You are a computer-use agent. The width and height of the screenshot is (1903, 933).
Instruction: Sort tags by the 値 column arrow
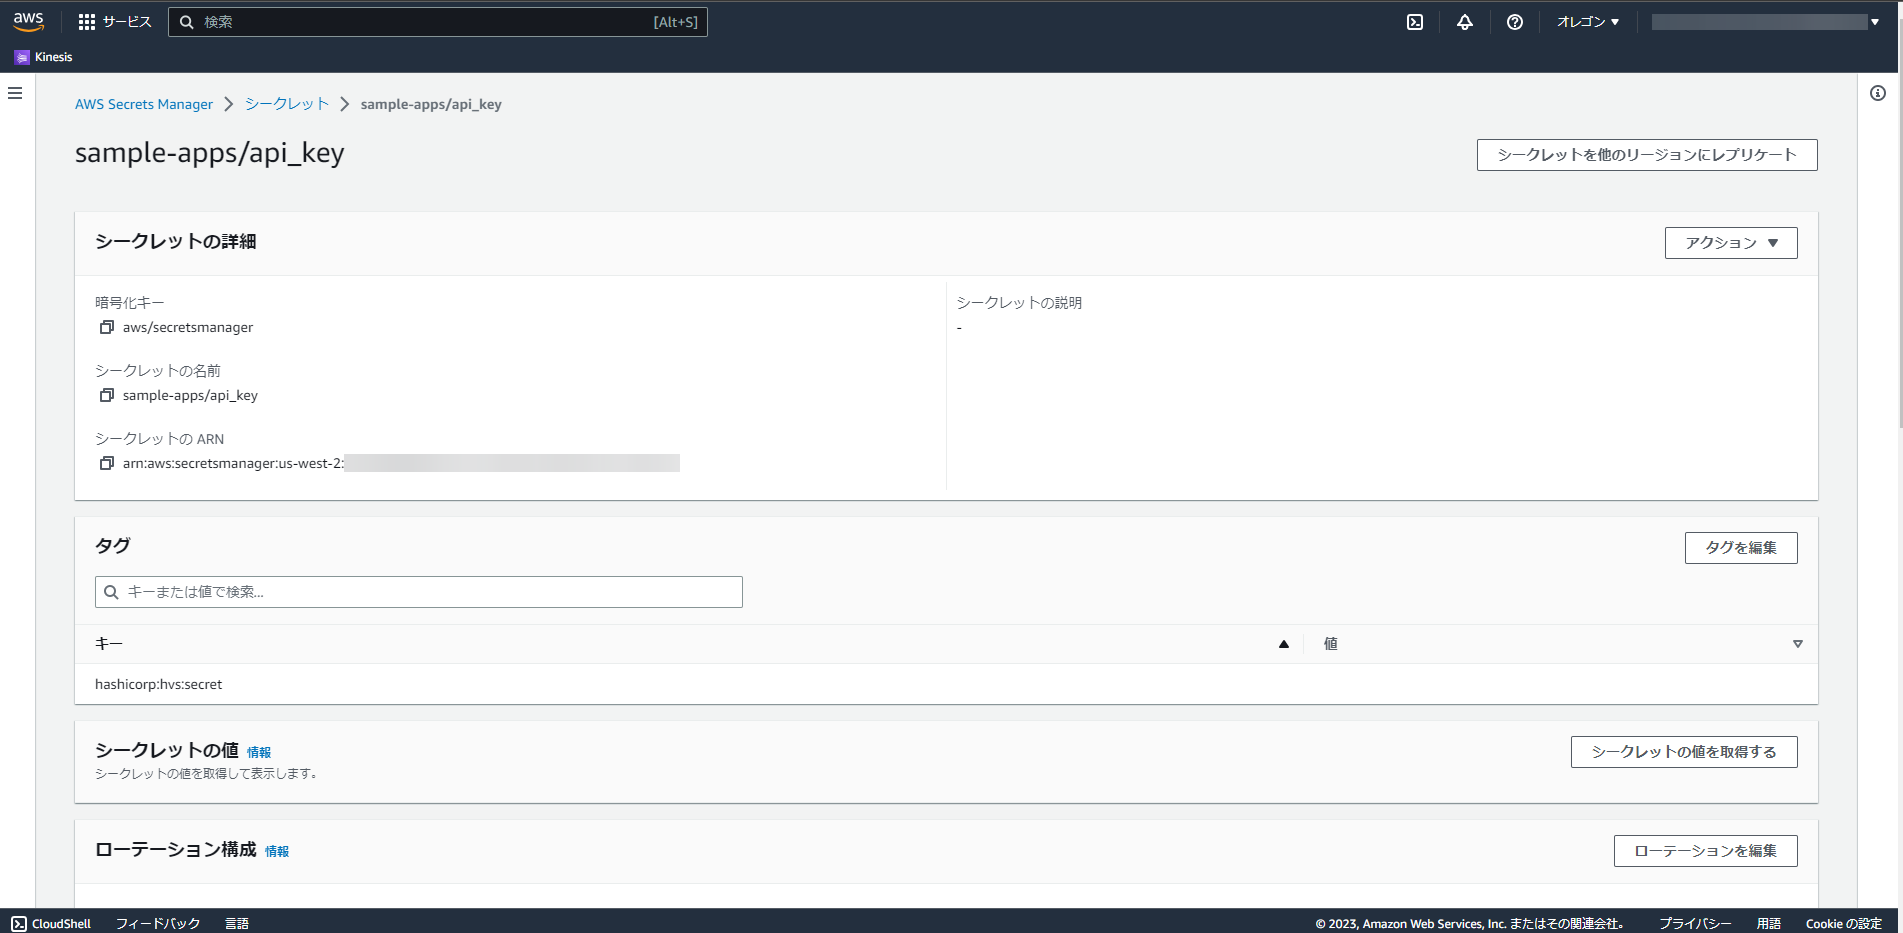click(x=1797, y=644)
